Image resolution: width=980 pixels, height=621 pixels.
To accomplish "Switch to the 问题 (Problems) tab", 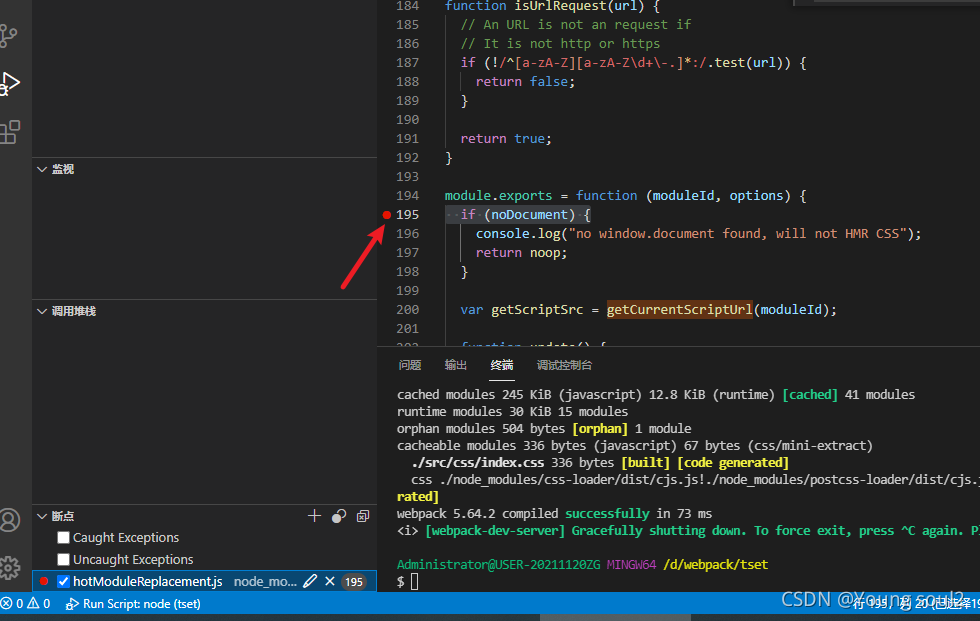I will tap(410, 365).
